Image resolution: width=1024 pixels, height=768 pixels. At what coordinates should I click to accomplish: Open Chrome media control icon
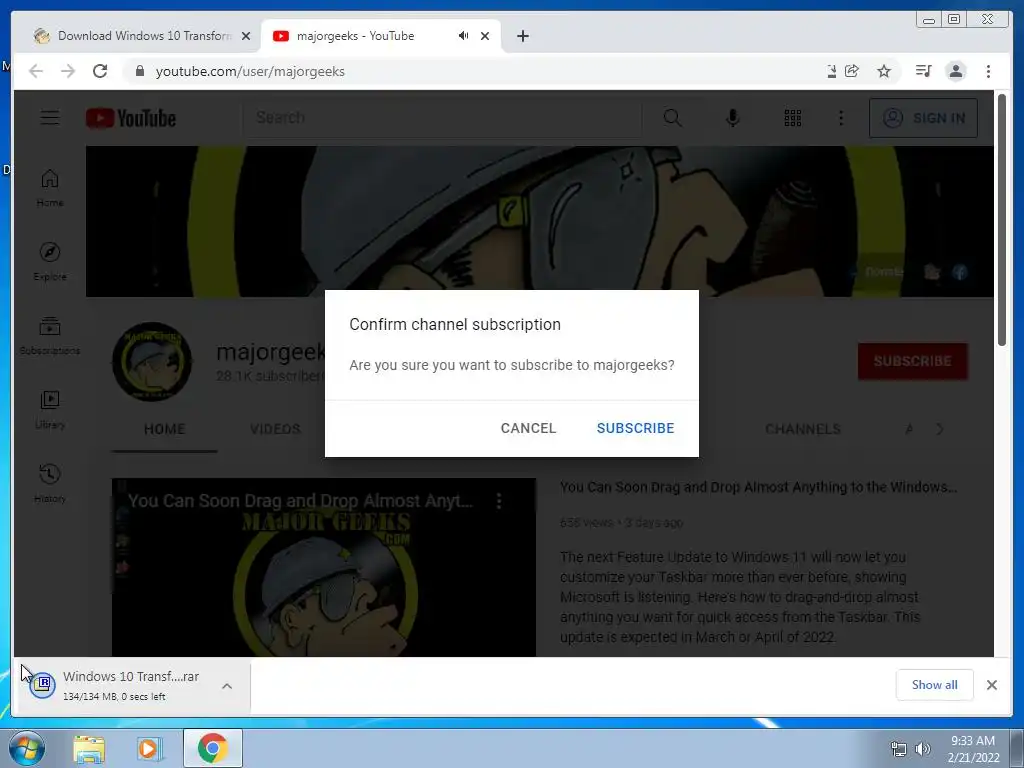pyautogui.click(x=923, y=71)
